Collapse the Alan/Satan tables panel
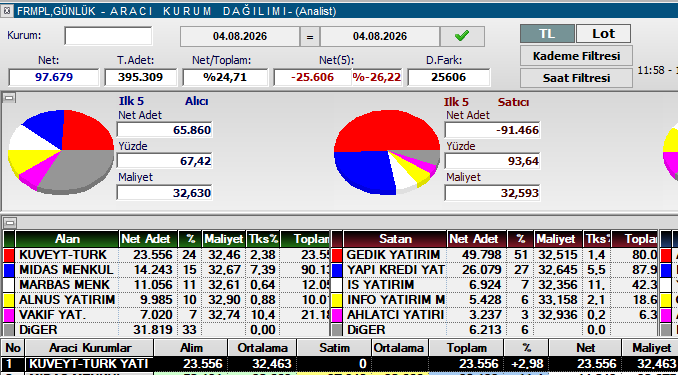This screenshot has width=678, height=375. click(9, 223)
